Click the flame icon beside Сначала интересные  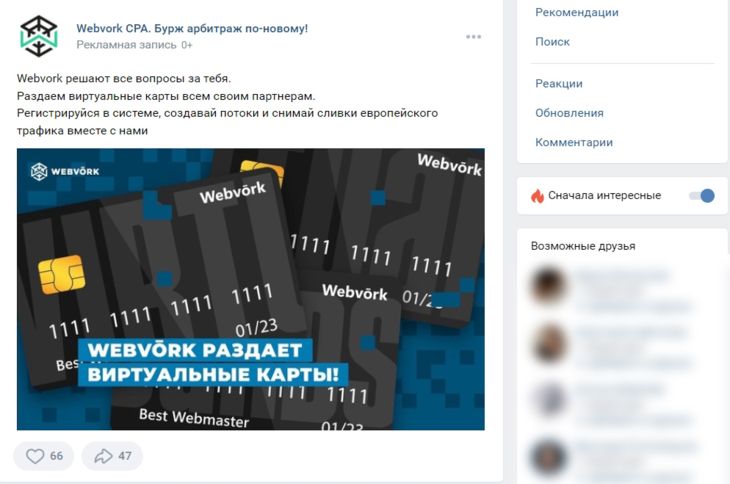point(537,195)
